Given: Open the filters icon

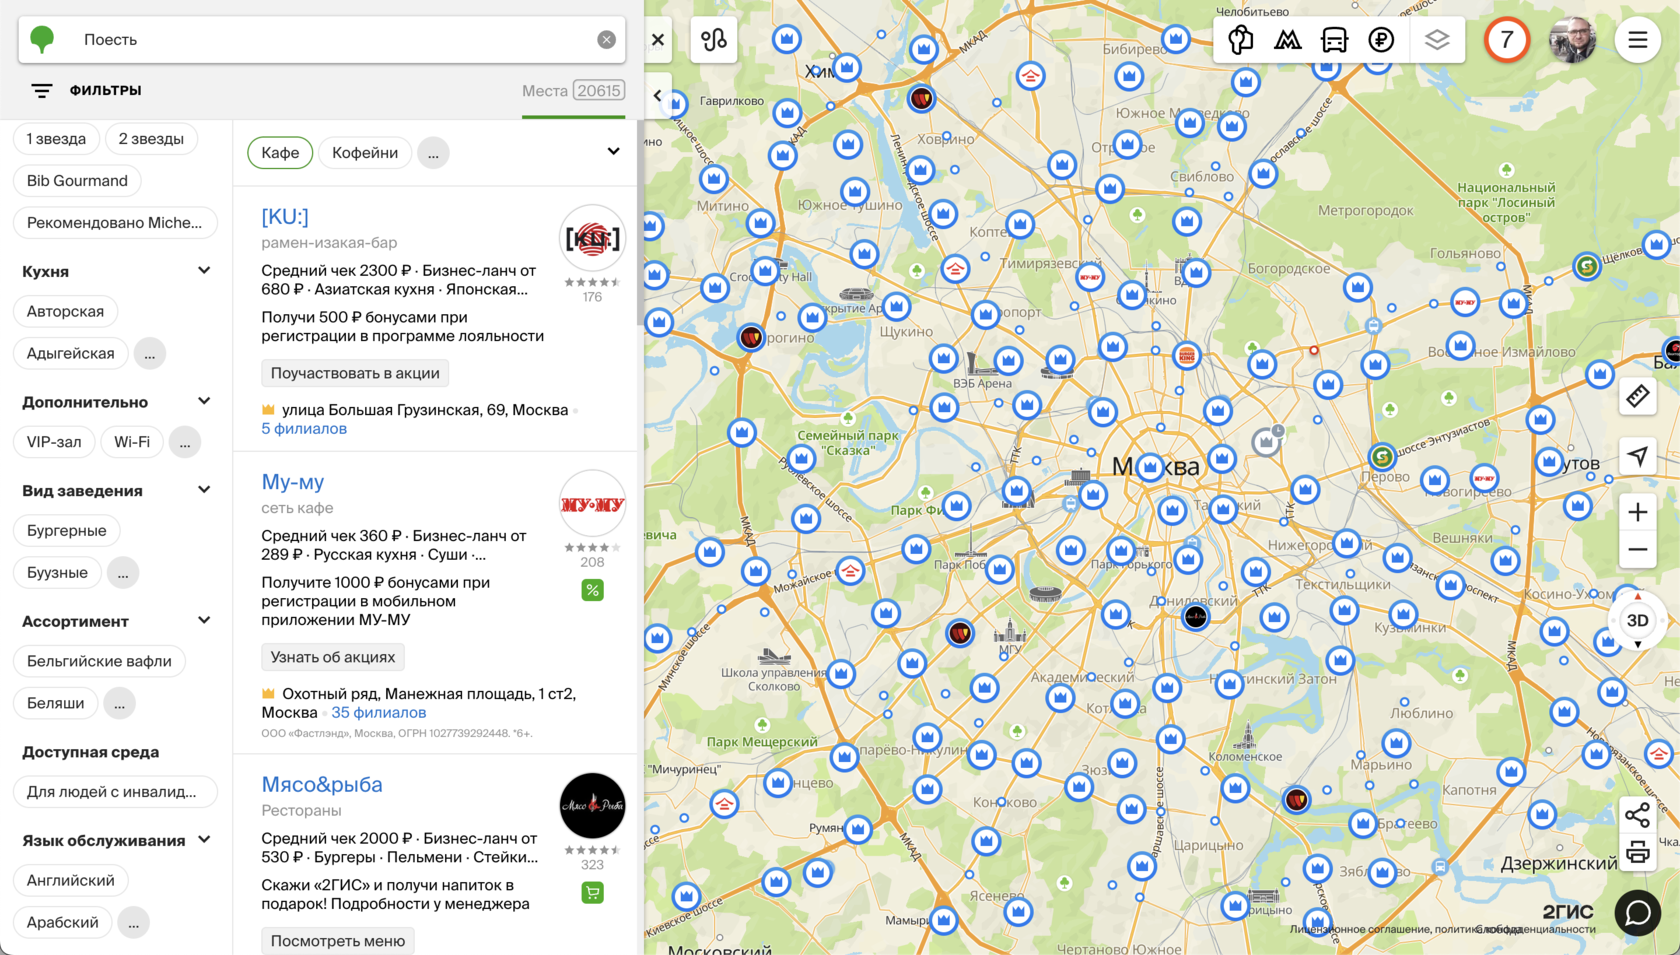Looking at the screenshot, I should pyautogui.click(x=41, y=91).
